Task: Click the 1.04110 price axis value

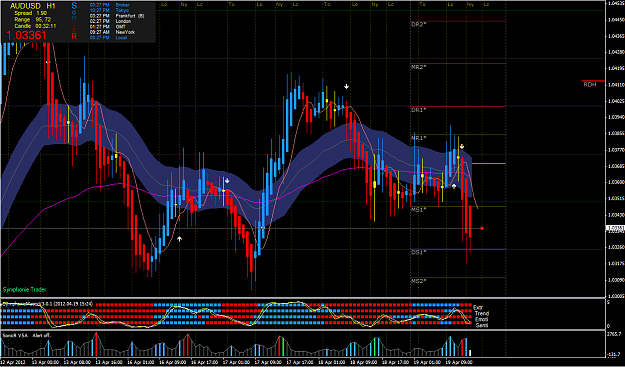Action: click(x=616, y=84)
